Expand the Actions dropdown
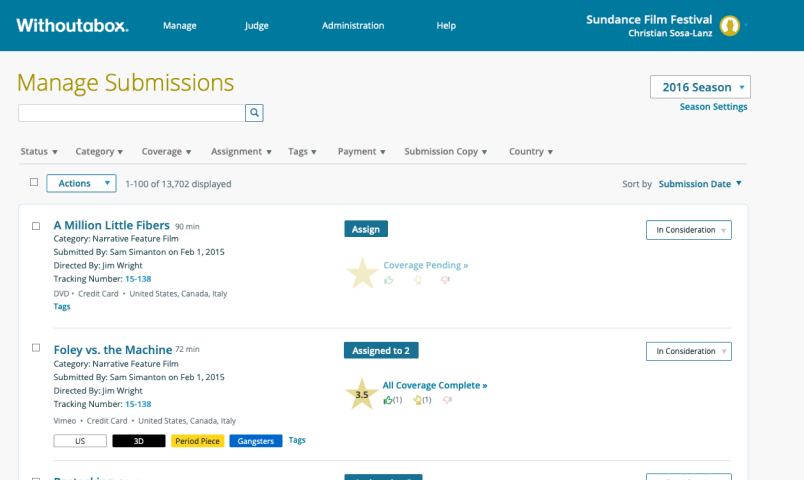 [81, 183]
